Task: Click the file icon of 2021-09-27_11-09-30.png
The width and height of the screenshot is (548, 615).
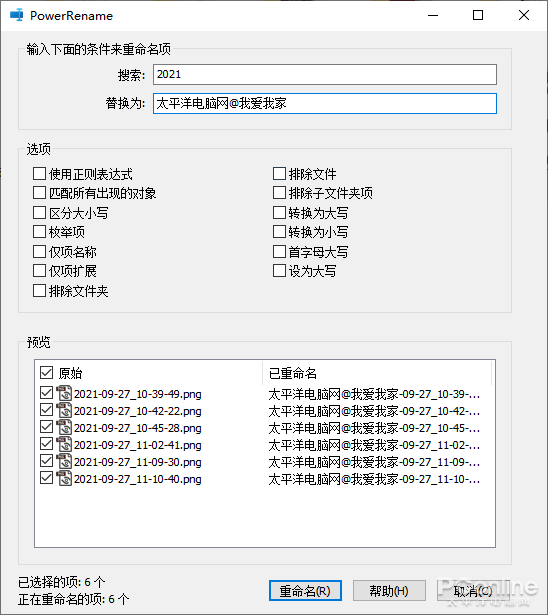Action: tap(64, 461)
